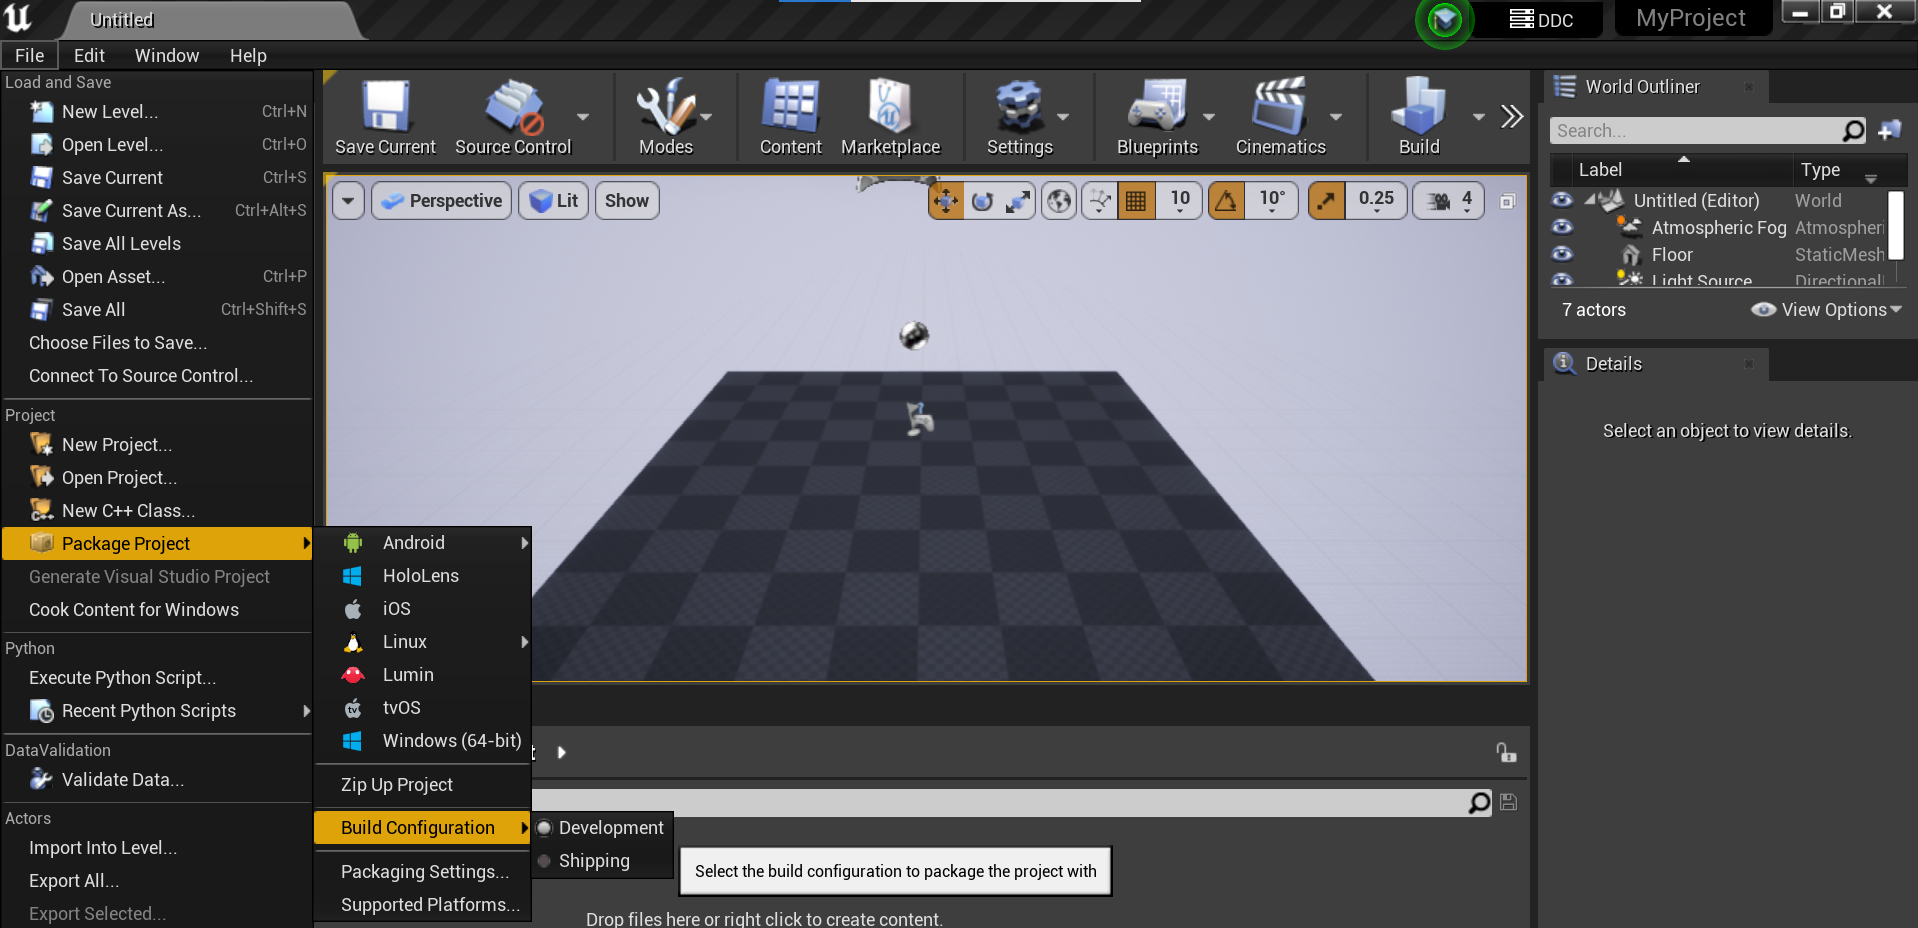The image size is (1918, 928).
Task: Click the camera speed setting control
Action: coord(1448,201)
